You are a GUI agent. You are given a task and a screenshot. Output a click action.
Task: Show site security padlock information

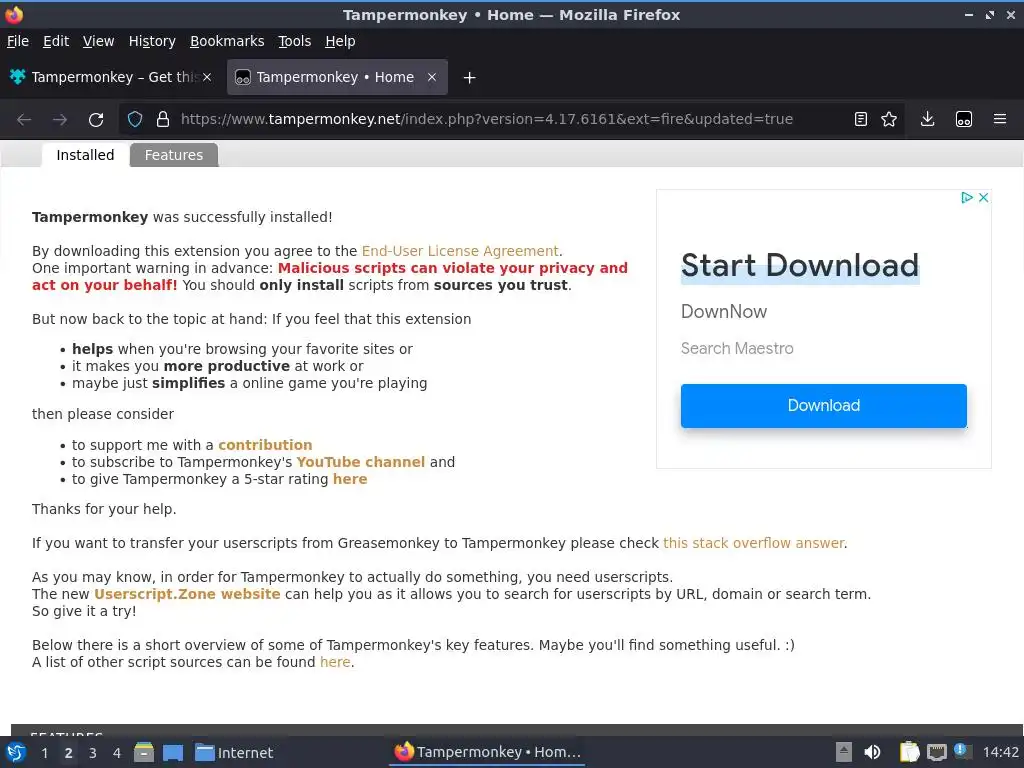pos(163,119)
